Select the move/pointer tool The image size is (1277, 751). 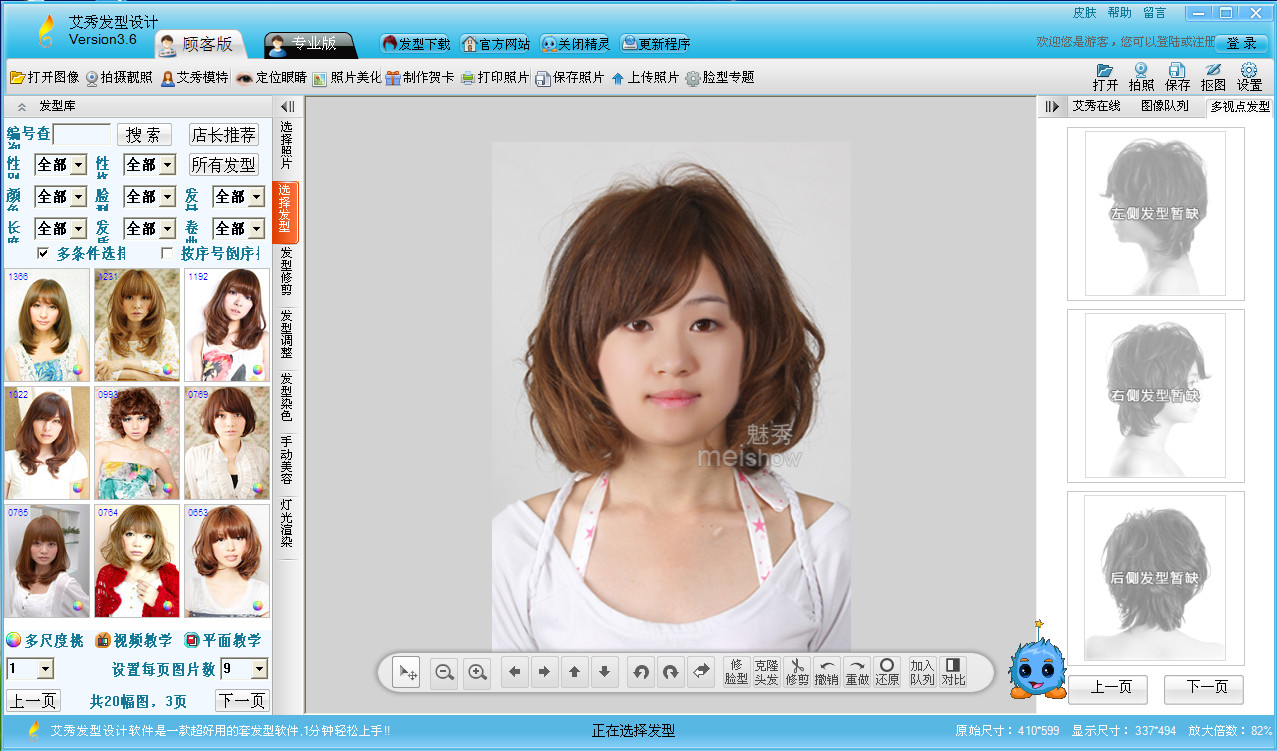click(x=407, y=673)
